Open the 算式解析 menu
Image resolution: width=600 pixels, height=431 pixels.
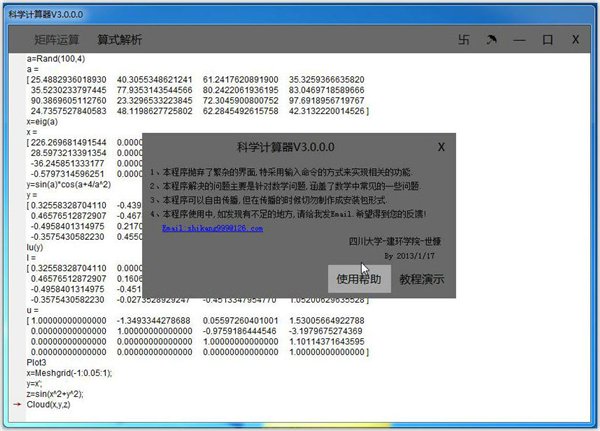click(x=119, y=39)
